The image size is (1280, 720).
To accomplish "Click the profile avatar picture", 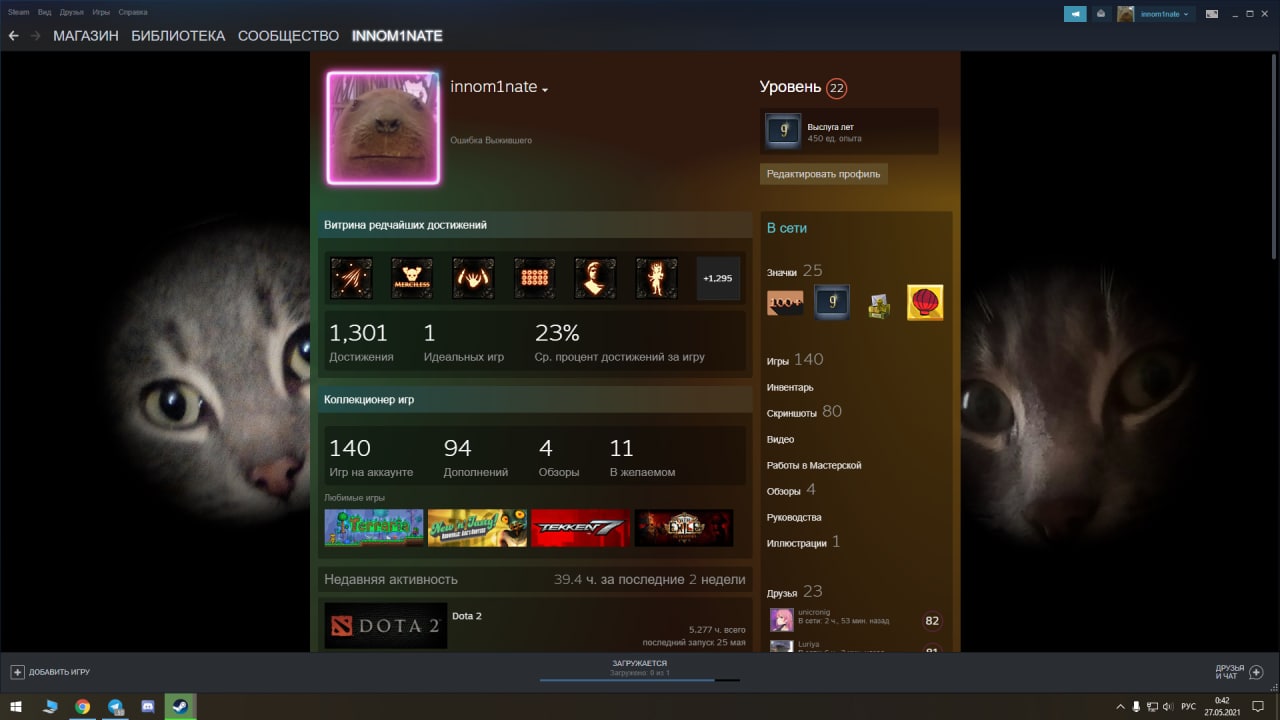I will [x=383, y=128].
